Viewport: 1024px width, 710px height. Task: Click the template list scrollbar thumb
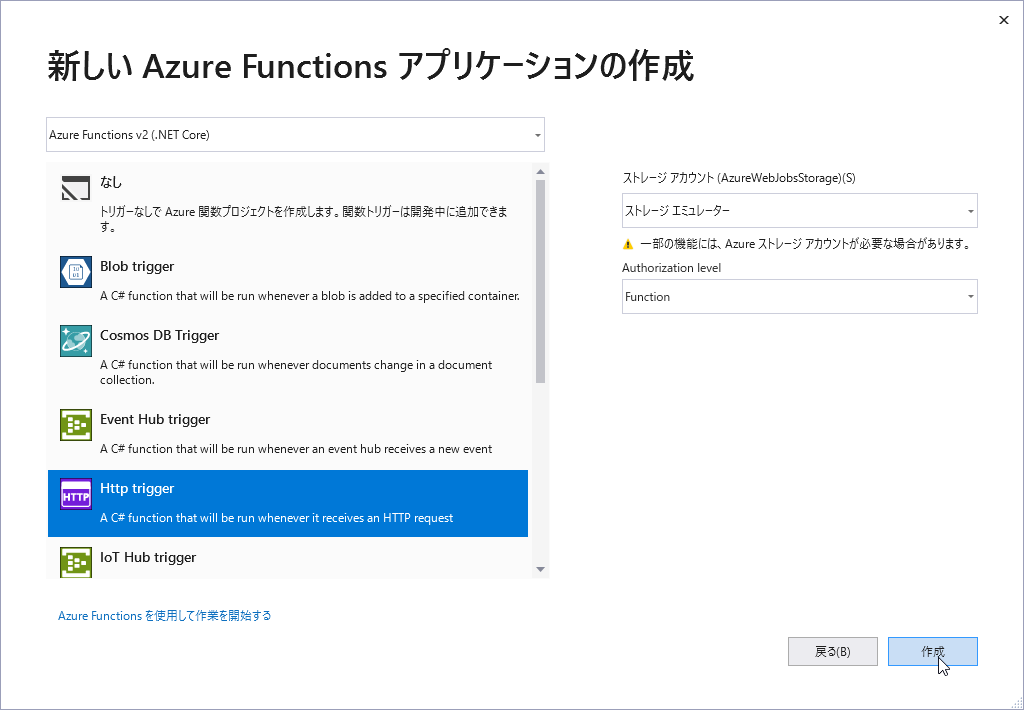(540, 281)
